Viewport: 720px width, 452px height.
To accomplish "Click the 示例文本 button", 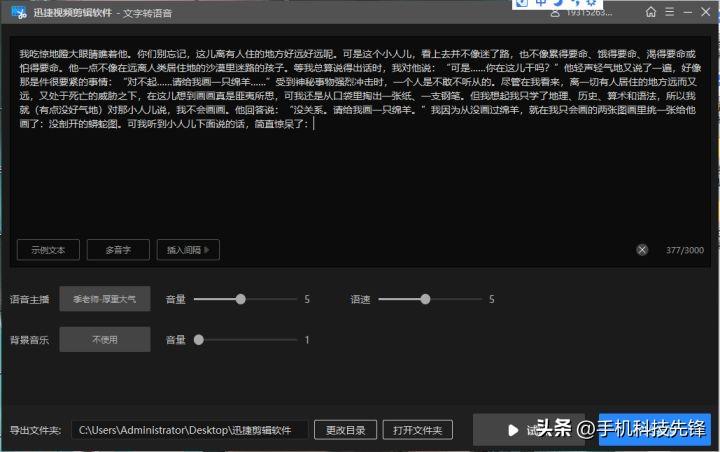I will (x=48, y=250).
